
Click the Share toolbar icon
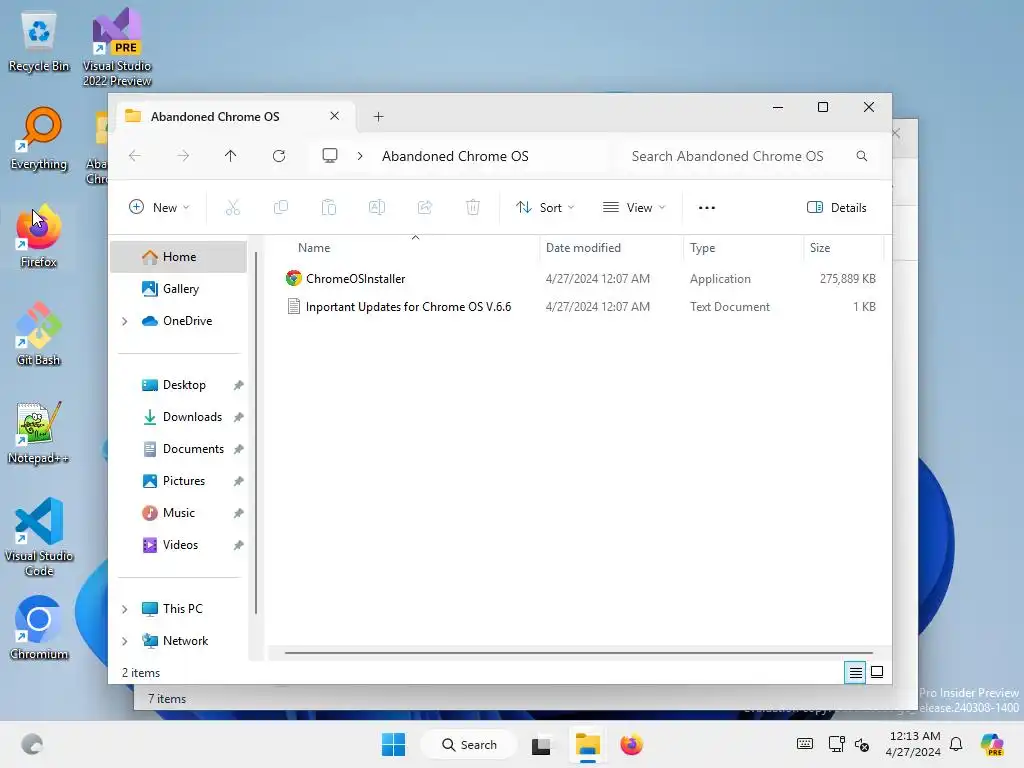tap(425, 208)
